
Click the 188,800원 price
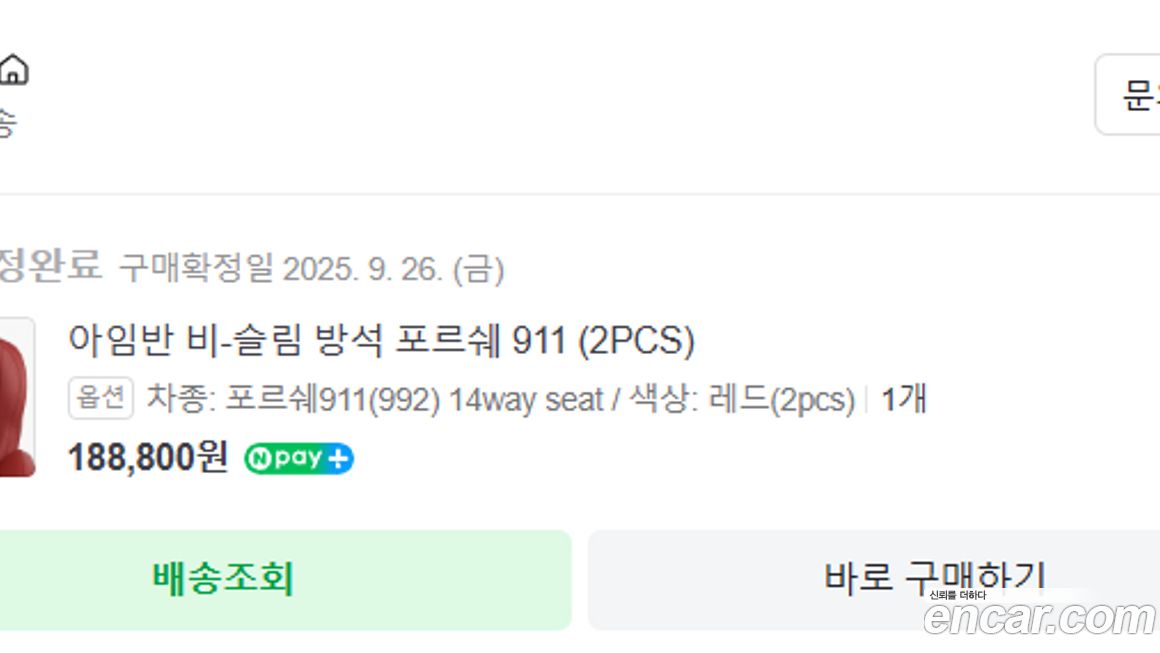pos(148,458)
